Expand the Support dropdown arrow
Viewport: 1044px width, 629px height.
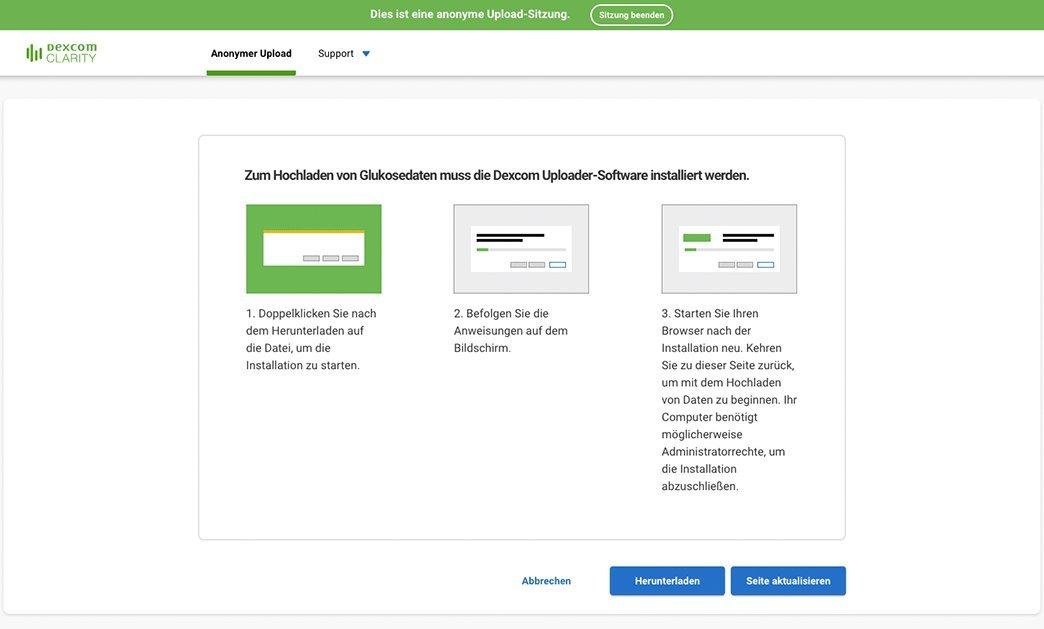[366, 54]
